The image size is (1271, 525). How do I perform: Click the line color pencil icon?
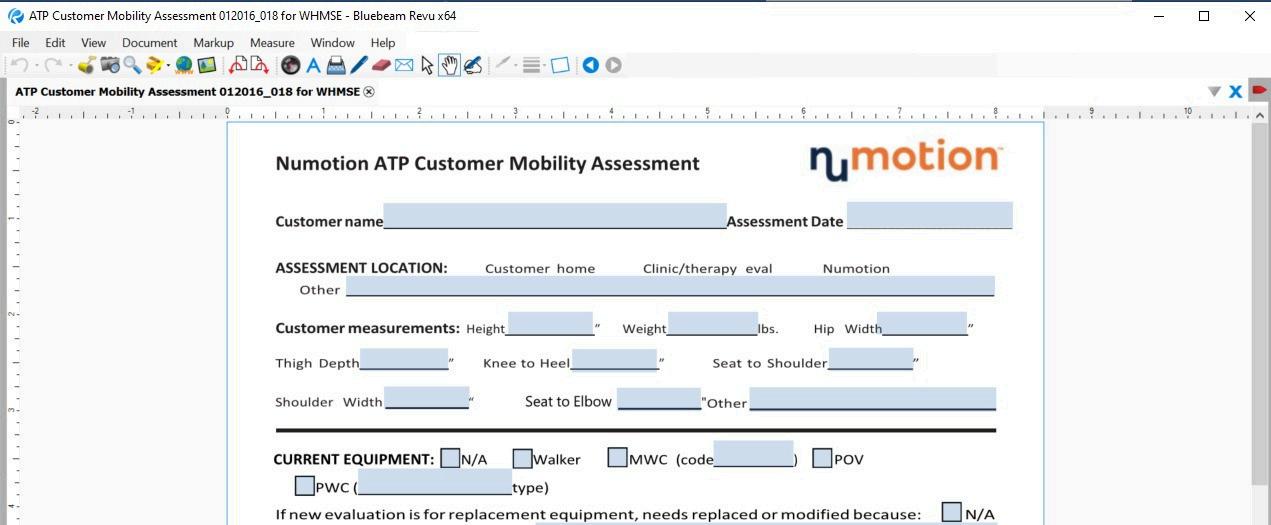tap(502, 64)
